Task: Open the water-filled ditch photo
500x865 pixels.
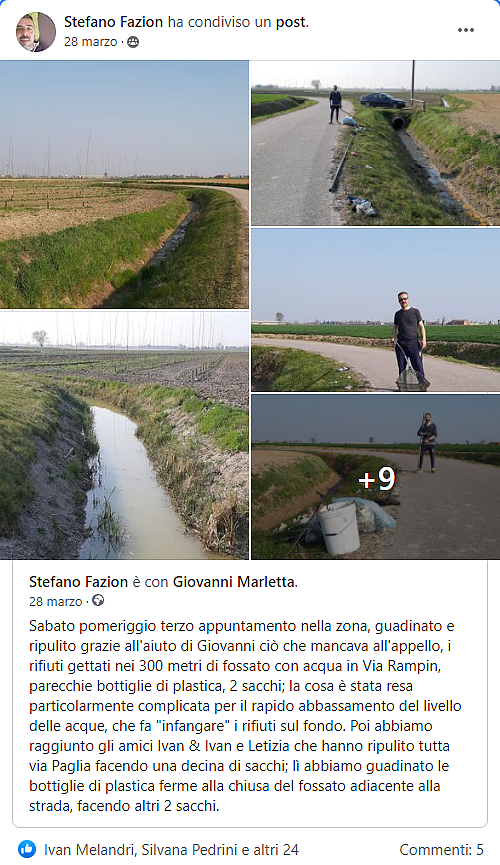Action: 124,436
